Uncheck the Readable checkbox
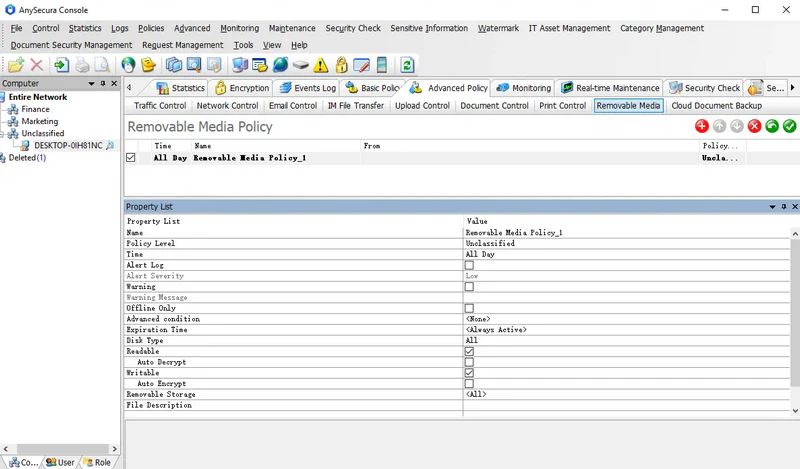 (x=469, y=351)
